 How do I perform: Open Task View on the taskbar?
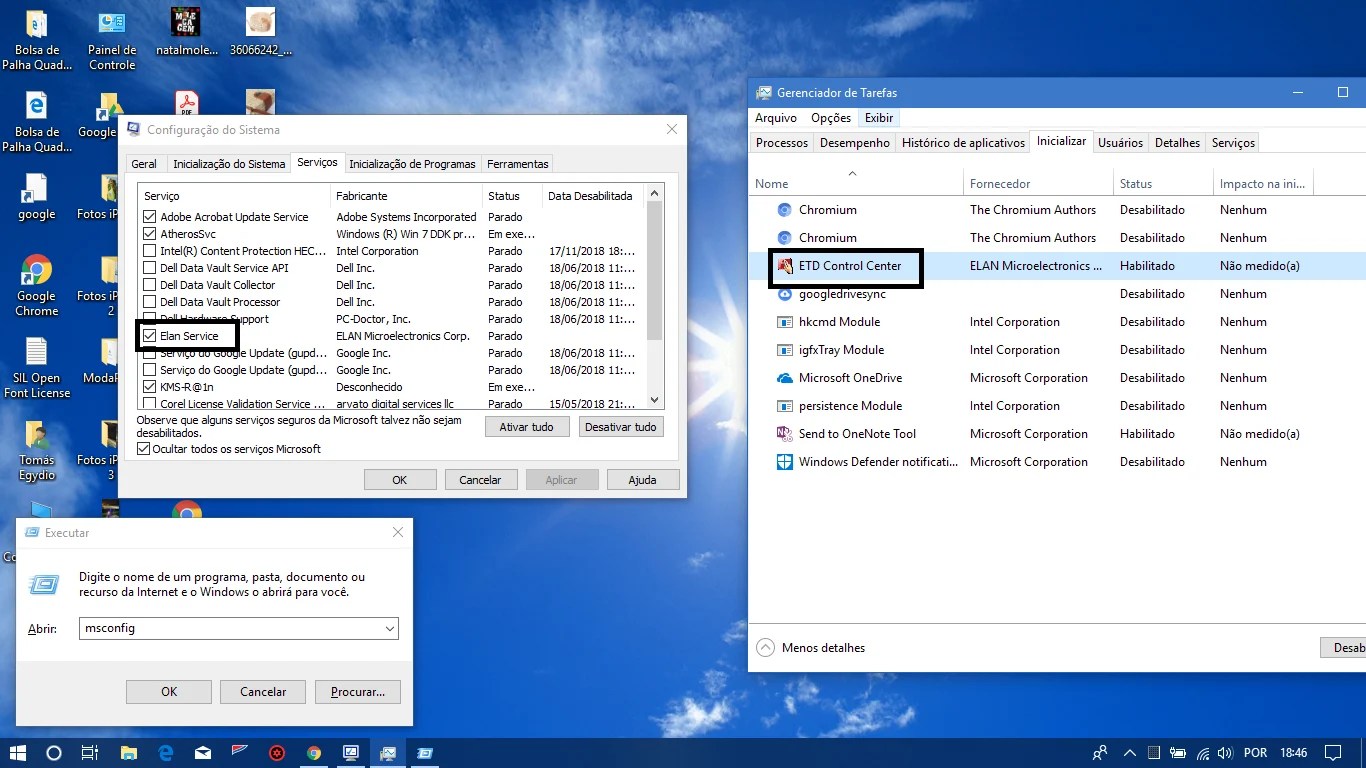(x=90, y=753)
